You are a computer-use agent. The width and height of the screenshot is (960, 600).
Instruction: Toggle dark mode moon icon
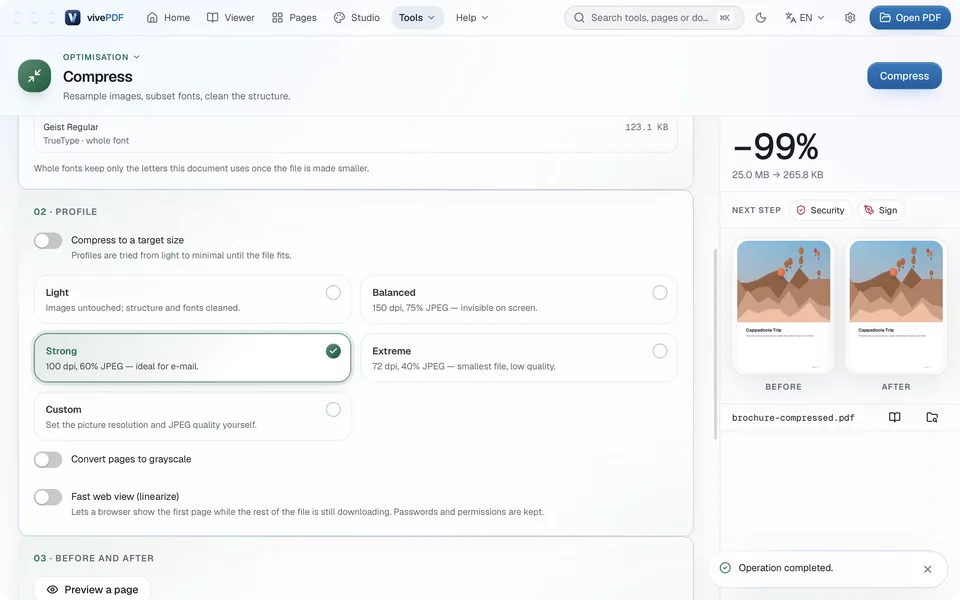tap(760, 18)
